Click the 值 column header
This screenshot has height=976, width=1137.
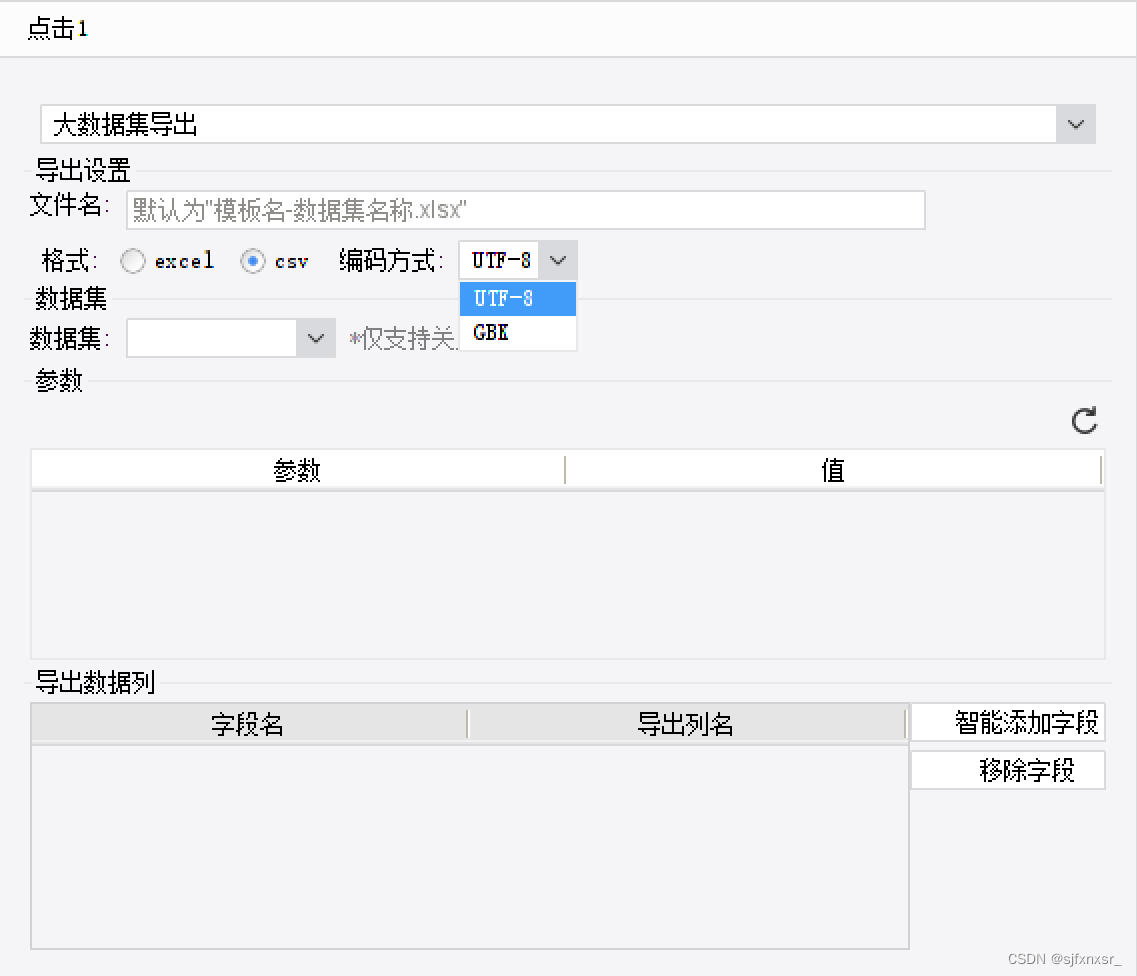[833, 470]
